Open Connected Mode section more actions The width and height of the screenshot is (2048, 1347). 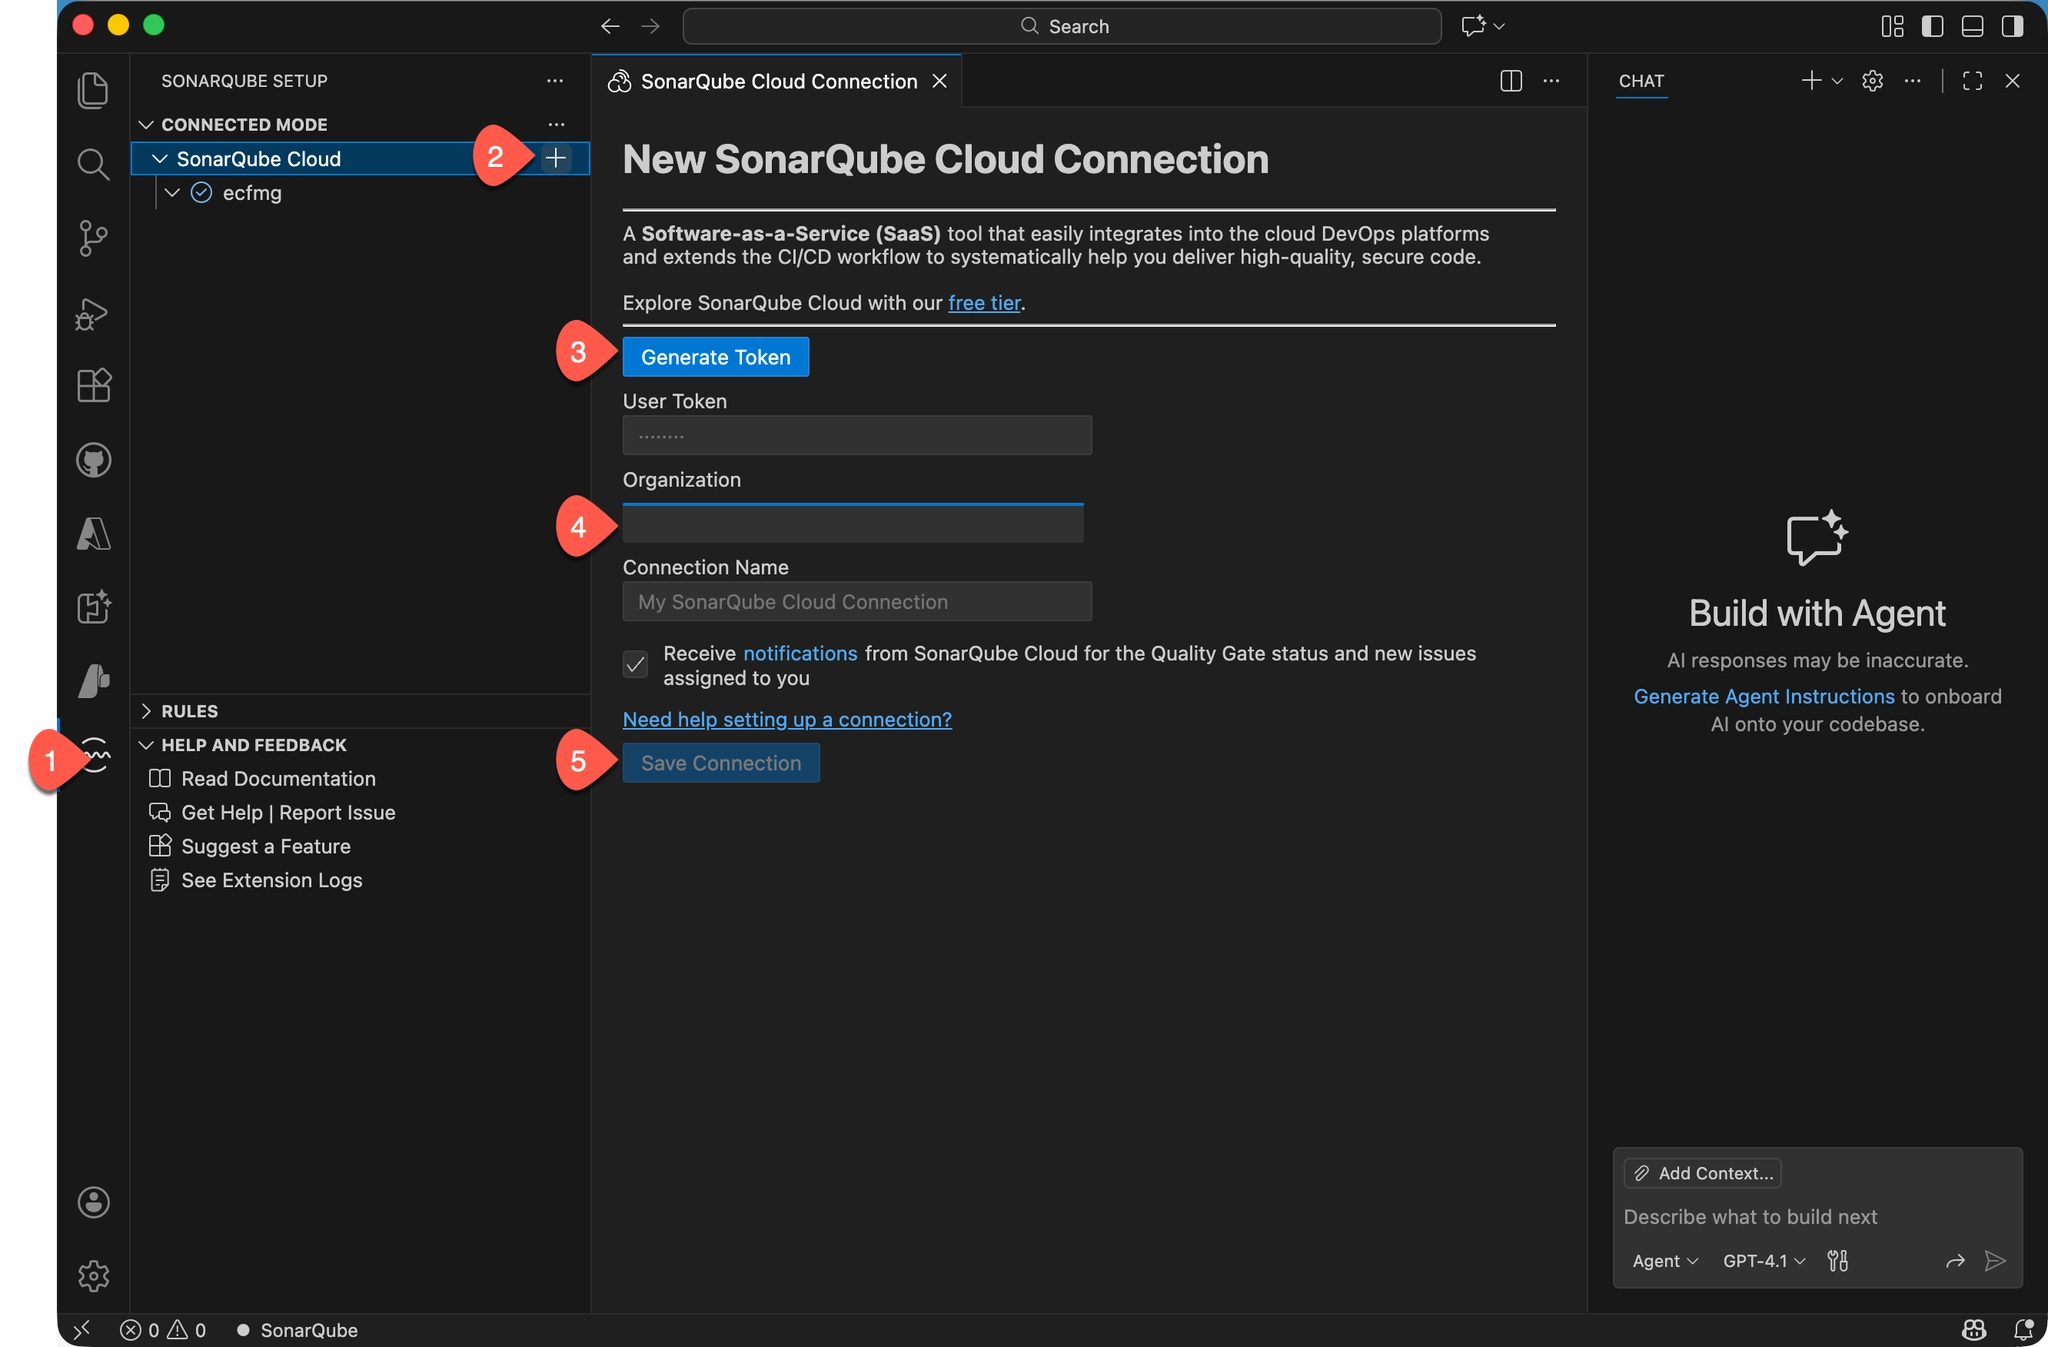click(556, 124)
